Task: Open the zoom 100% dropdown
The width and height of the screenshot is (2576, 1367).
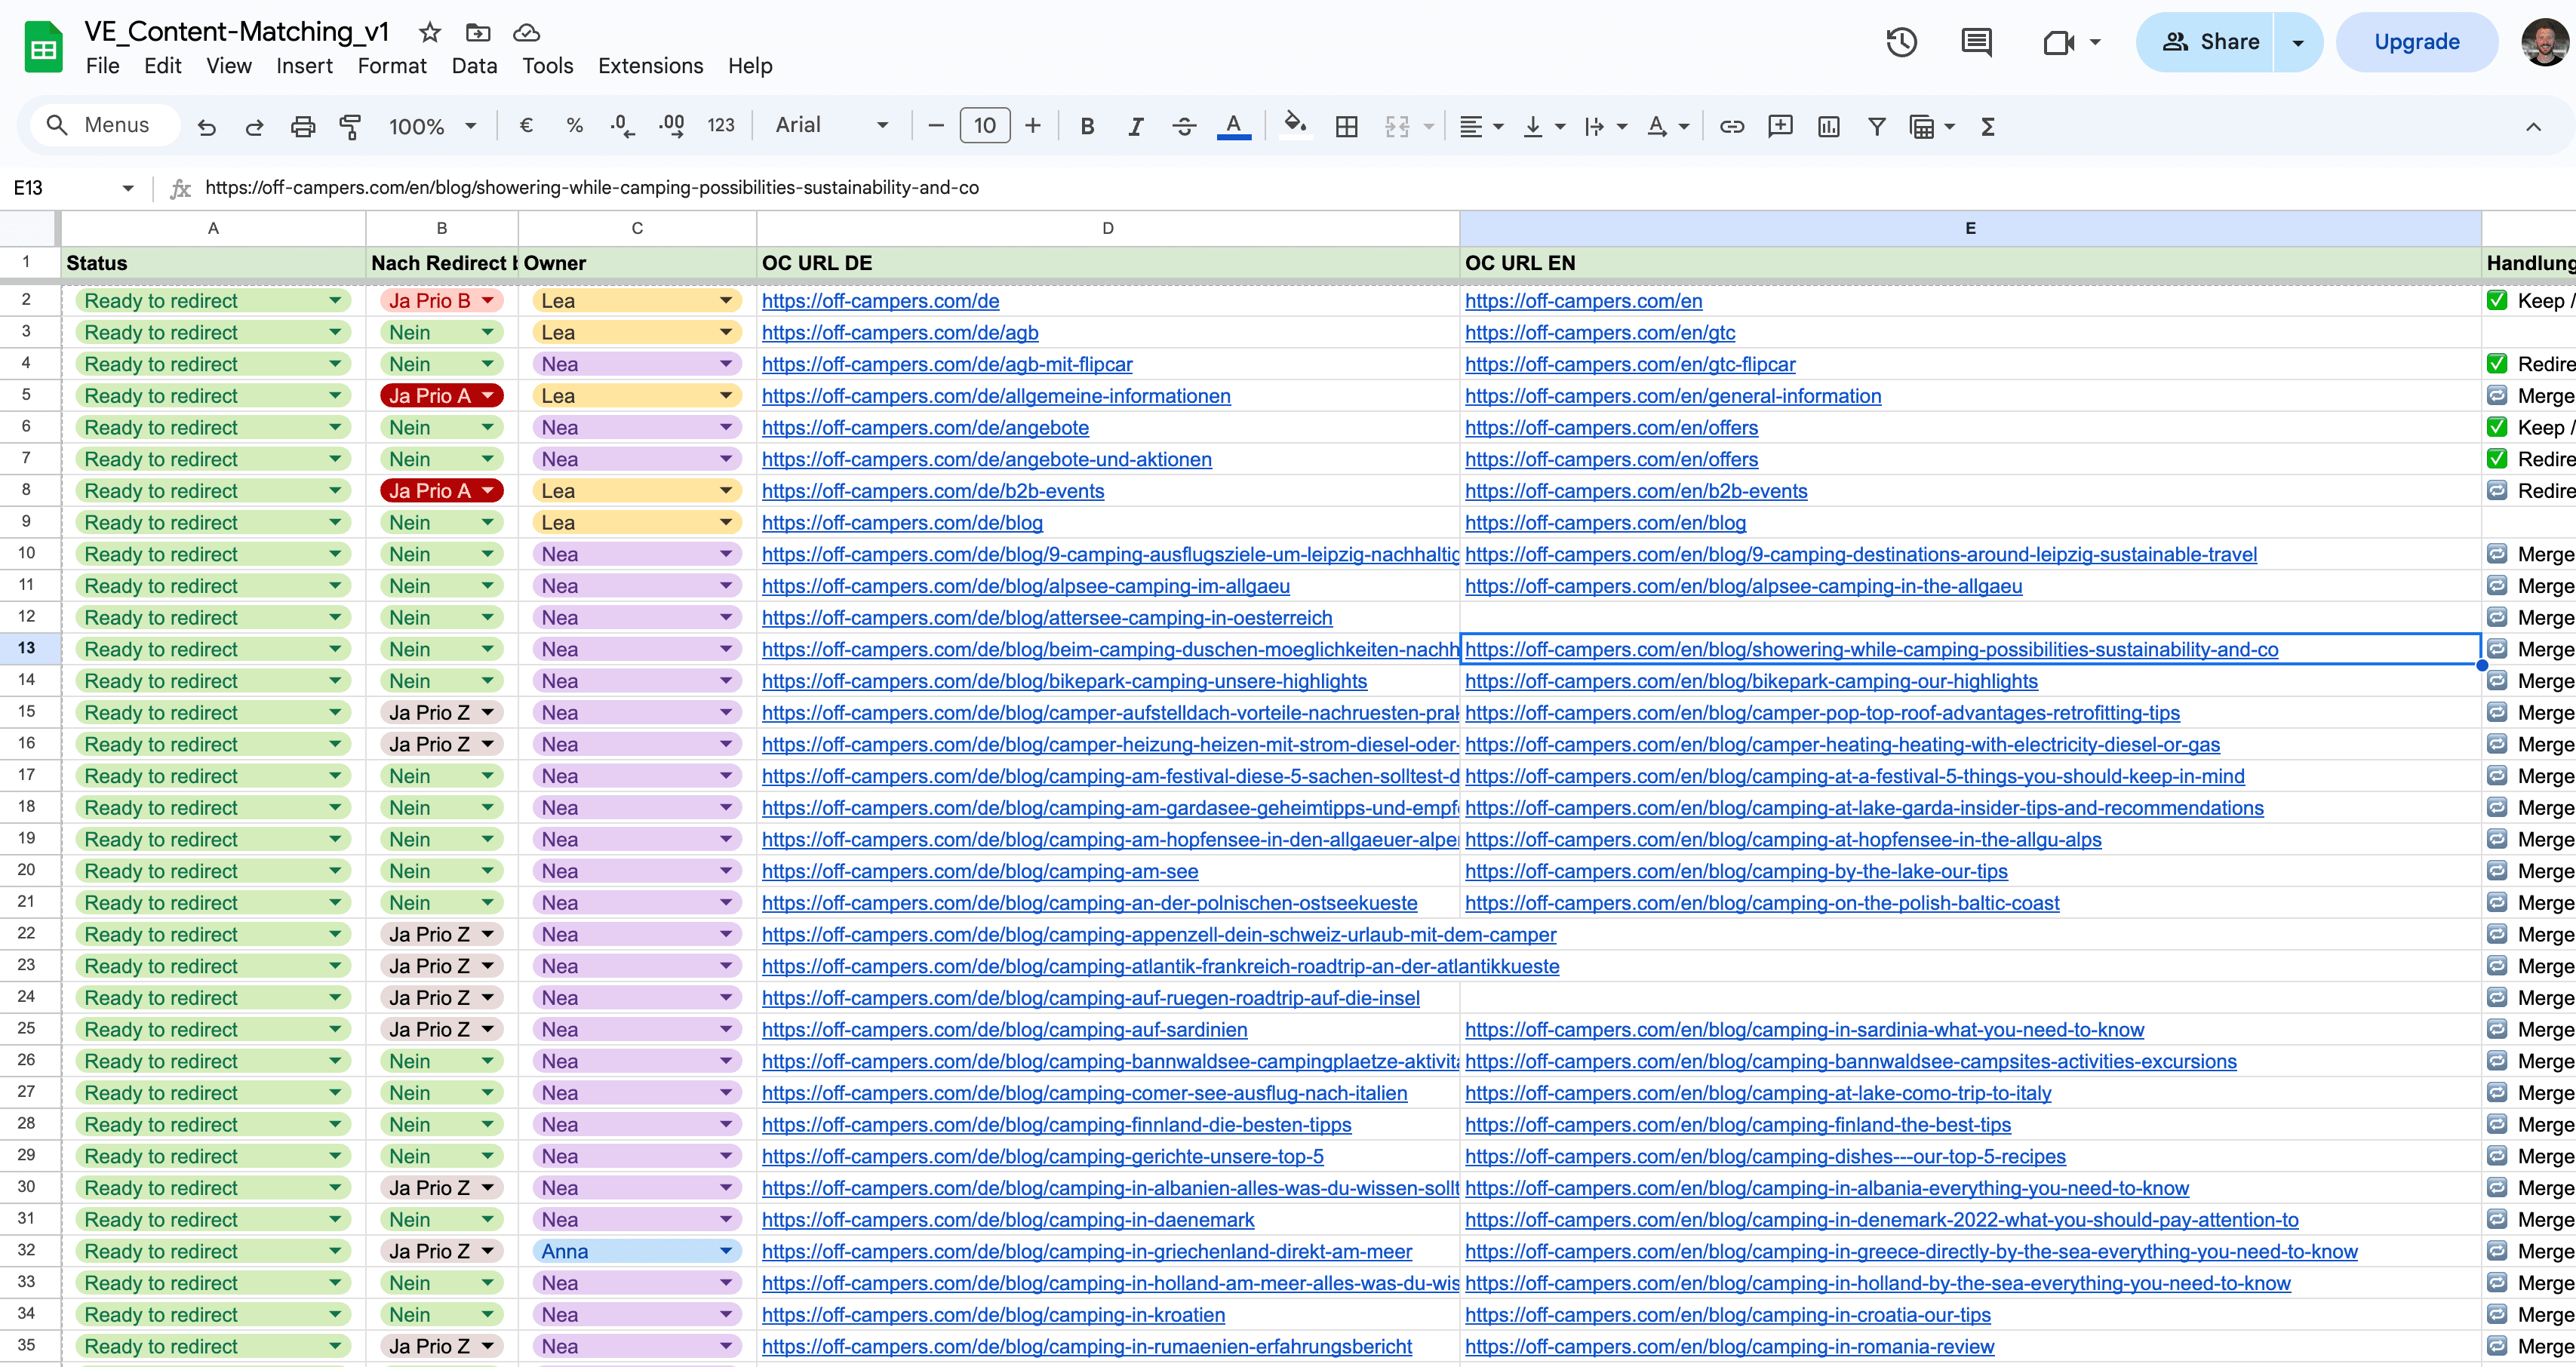Action: pos(432,126)
